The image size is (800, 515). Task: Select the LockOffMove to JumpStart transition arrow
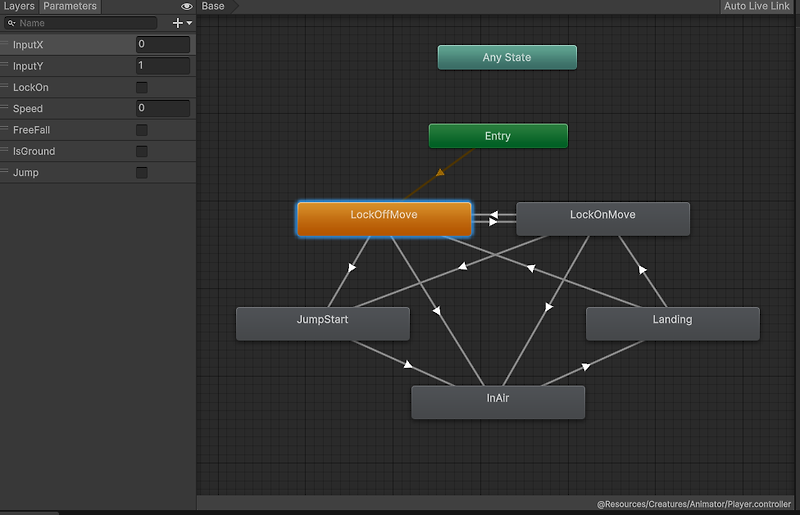click(x=352, y=267)
